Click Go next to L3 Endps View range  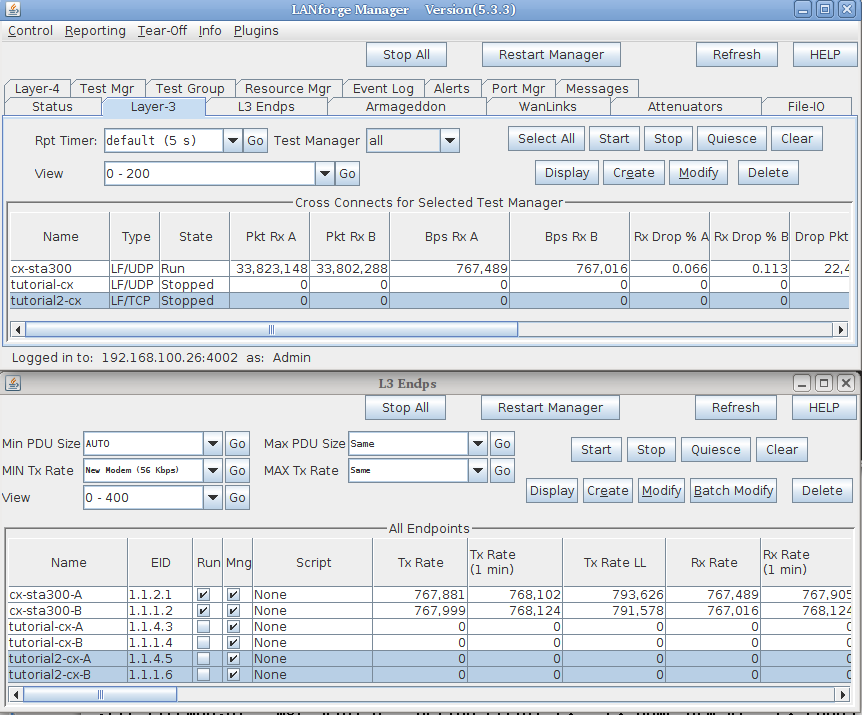pyautogui.click(x=237, y=497)
